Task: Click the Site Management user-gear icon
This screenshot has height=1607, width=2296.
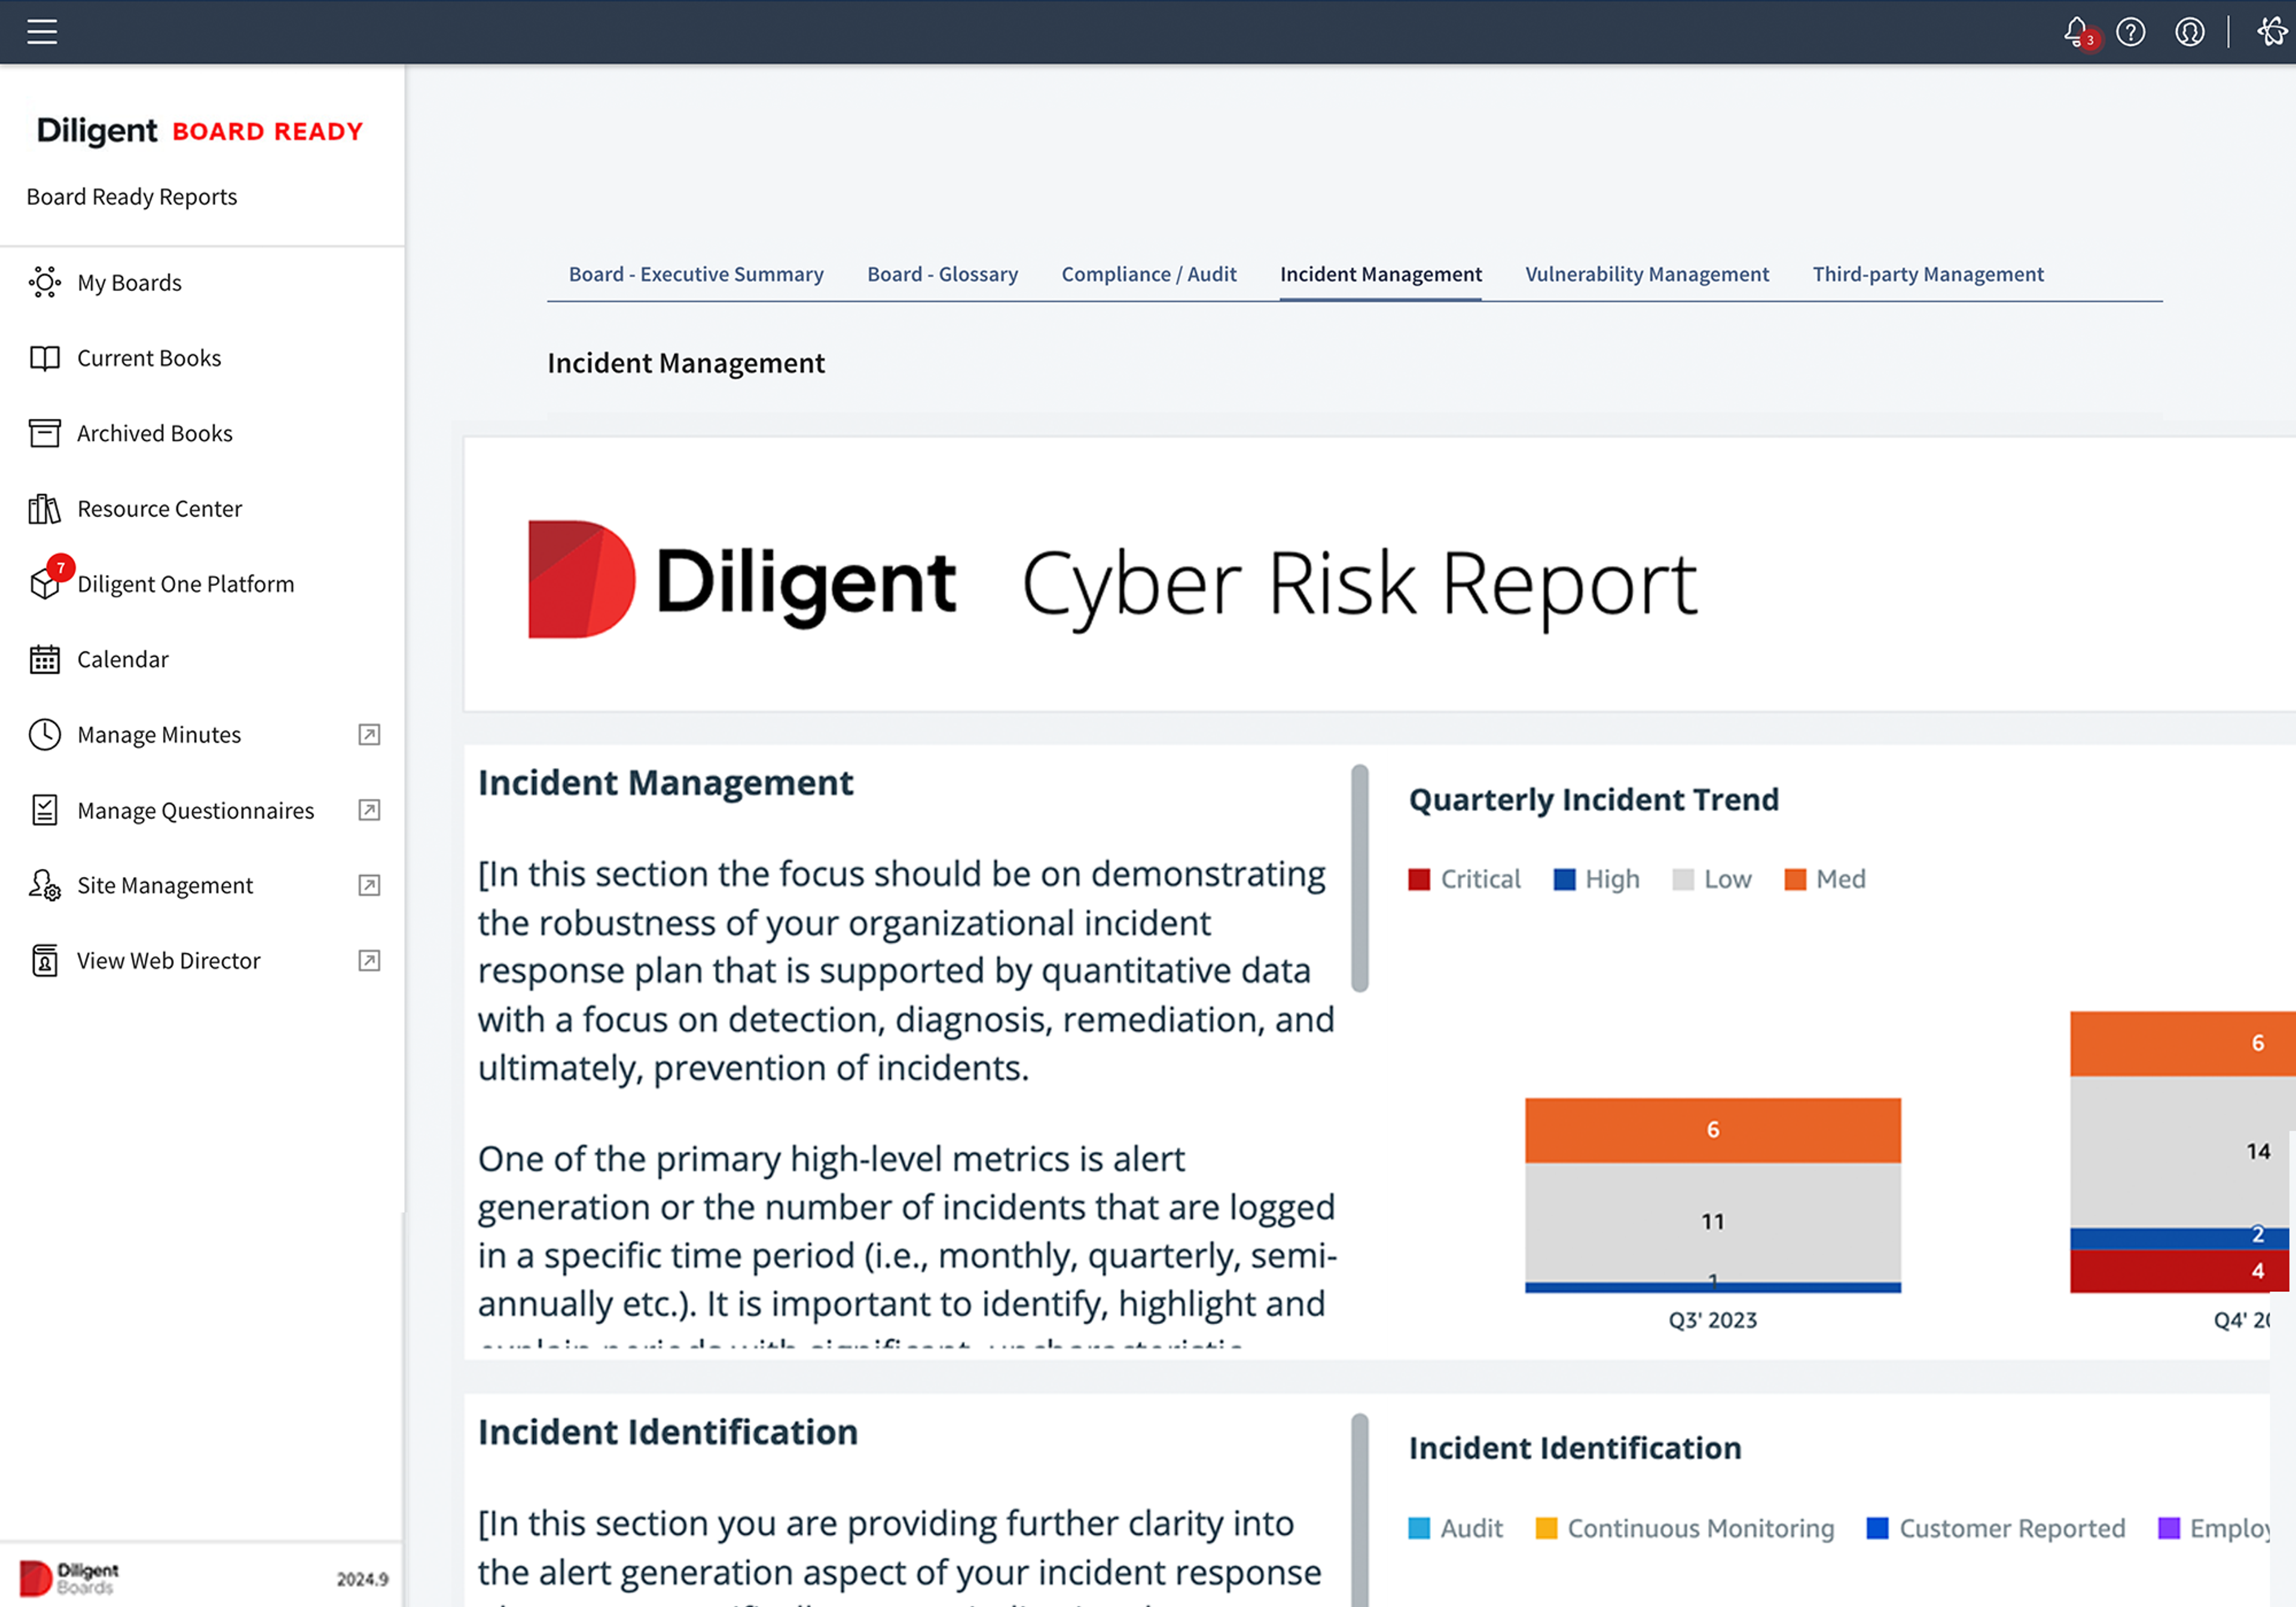Action: (45, 885)
